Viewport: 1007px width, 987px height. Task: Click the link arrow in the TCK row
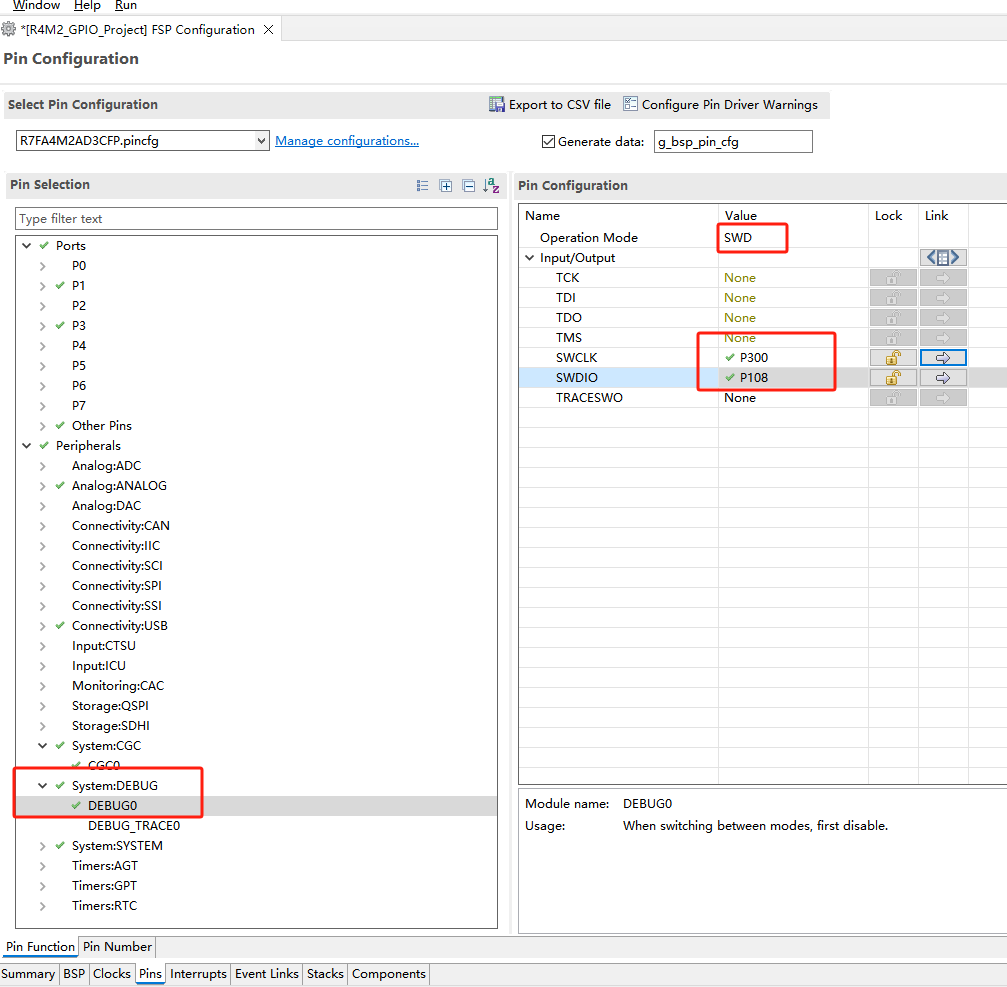pyautogui.click(x=943, y=277)
